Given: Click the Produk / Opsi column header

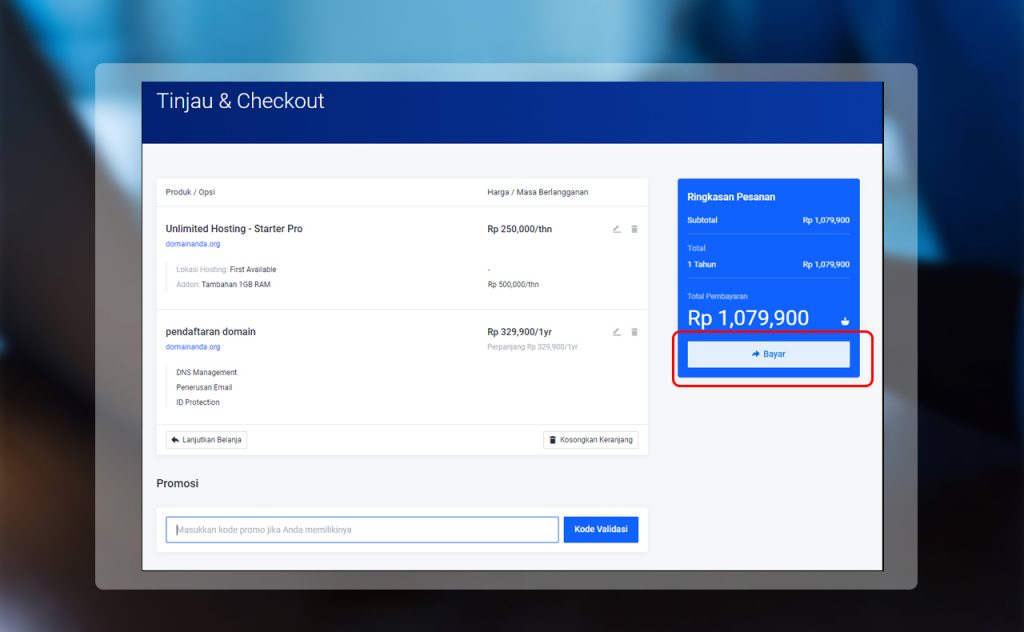Looking at the screenshot, I should coord(190,192).
